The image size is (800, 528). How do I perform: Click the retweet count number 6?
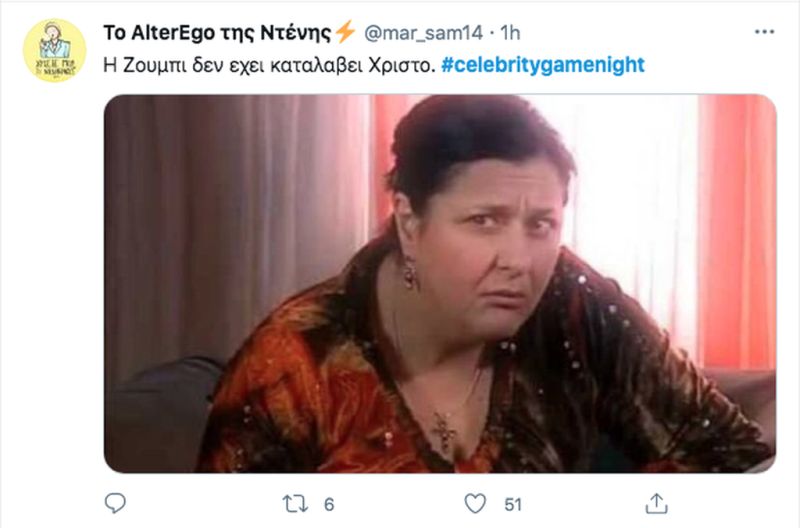(x=329, y=505)
